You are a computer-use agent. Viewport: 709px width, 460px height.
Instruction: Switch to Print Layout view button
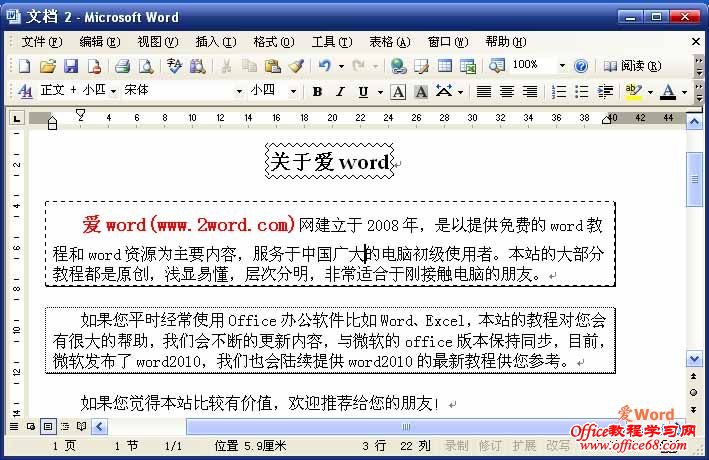(x=48, y=427)
